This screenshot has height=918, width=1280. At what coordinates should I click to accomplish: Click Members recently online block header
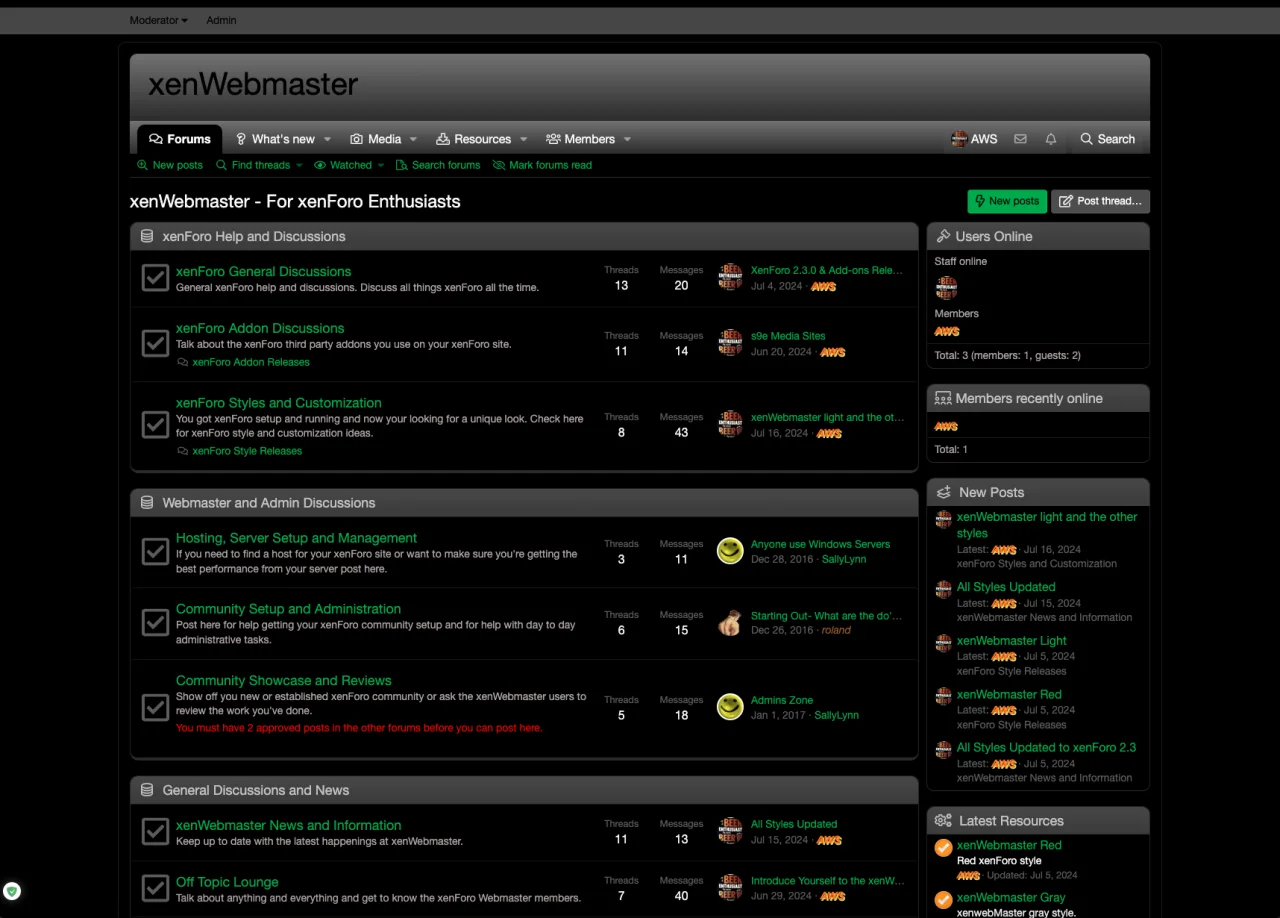[x=1038, y=398]
